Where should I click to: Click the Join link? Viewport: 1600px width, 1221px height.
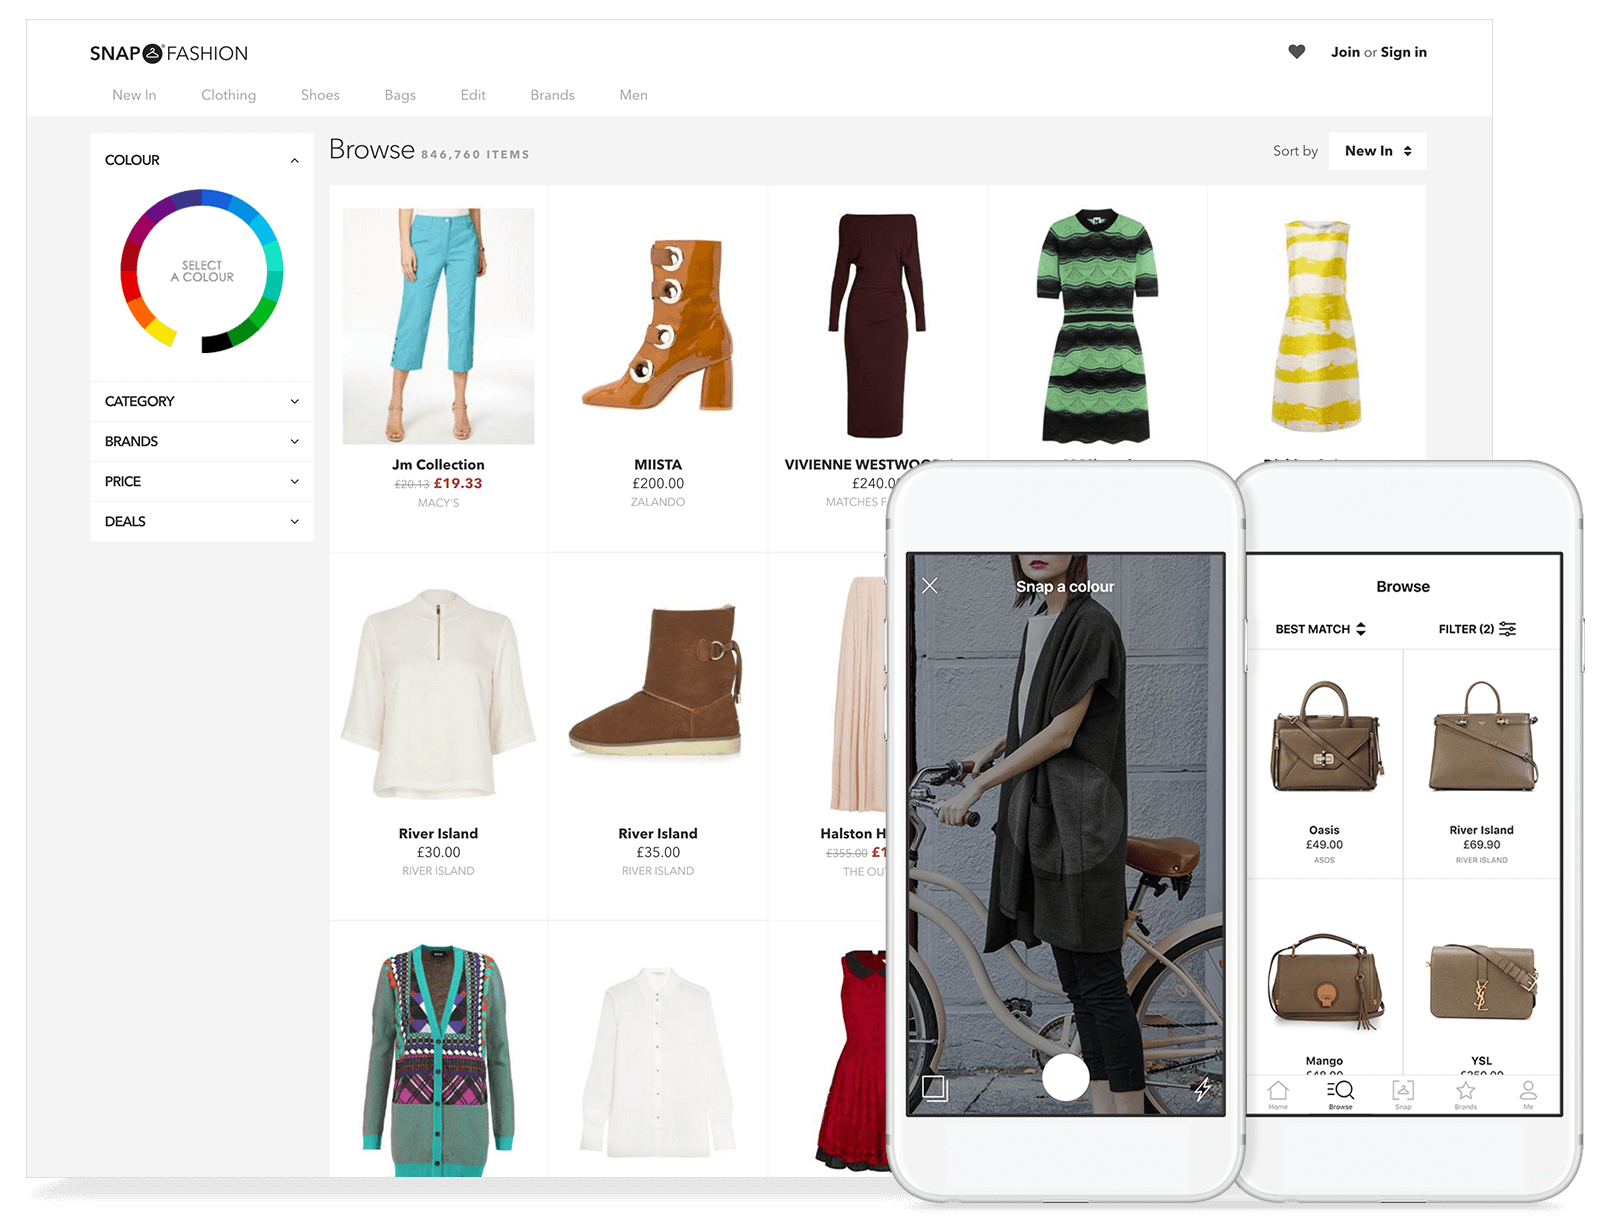[1345, 52]
